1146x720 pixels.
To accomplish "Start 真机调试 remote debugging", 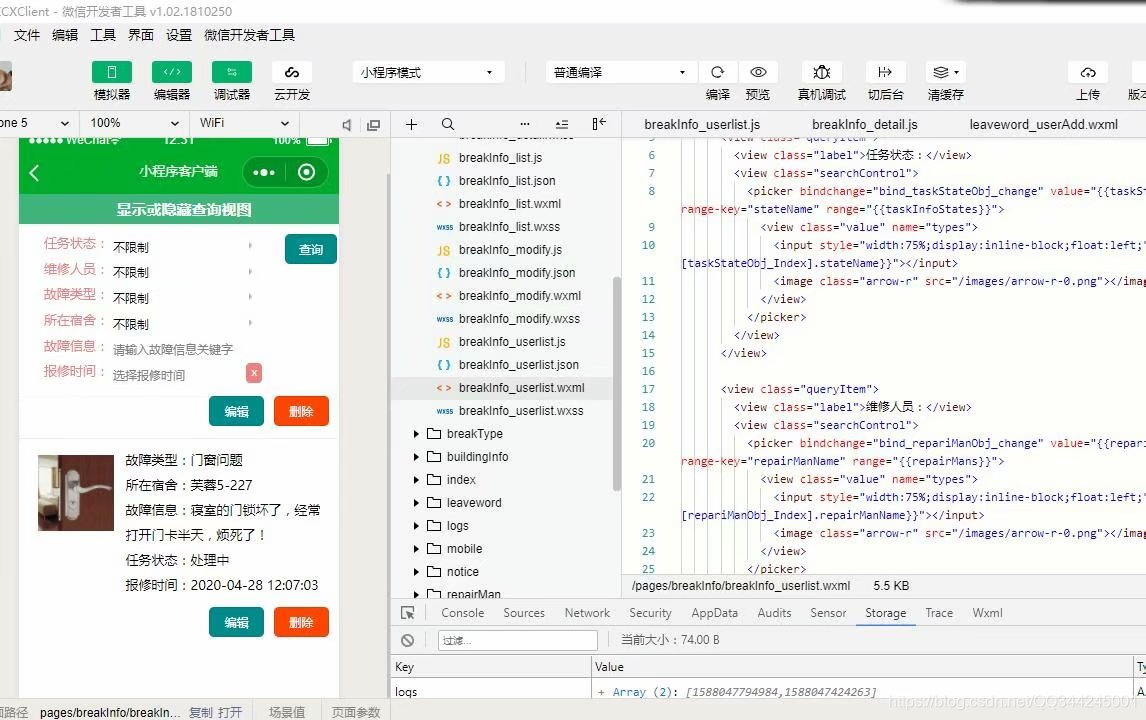I will point(821,72).
